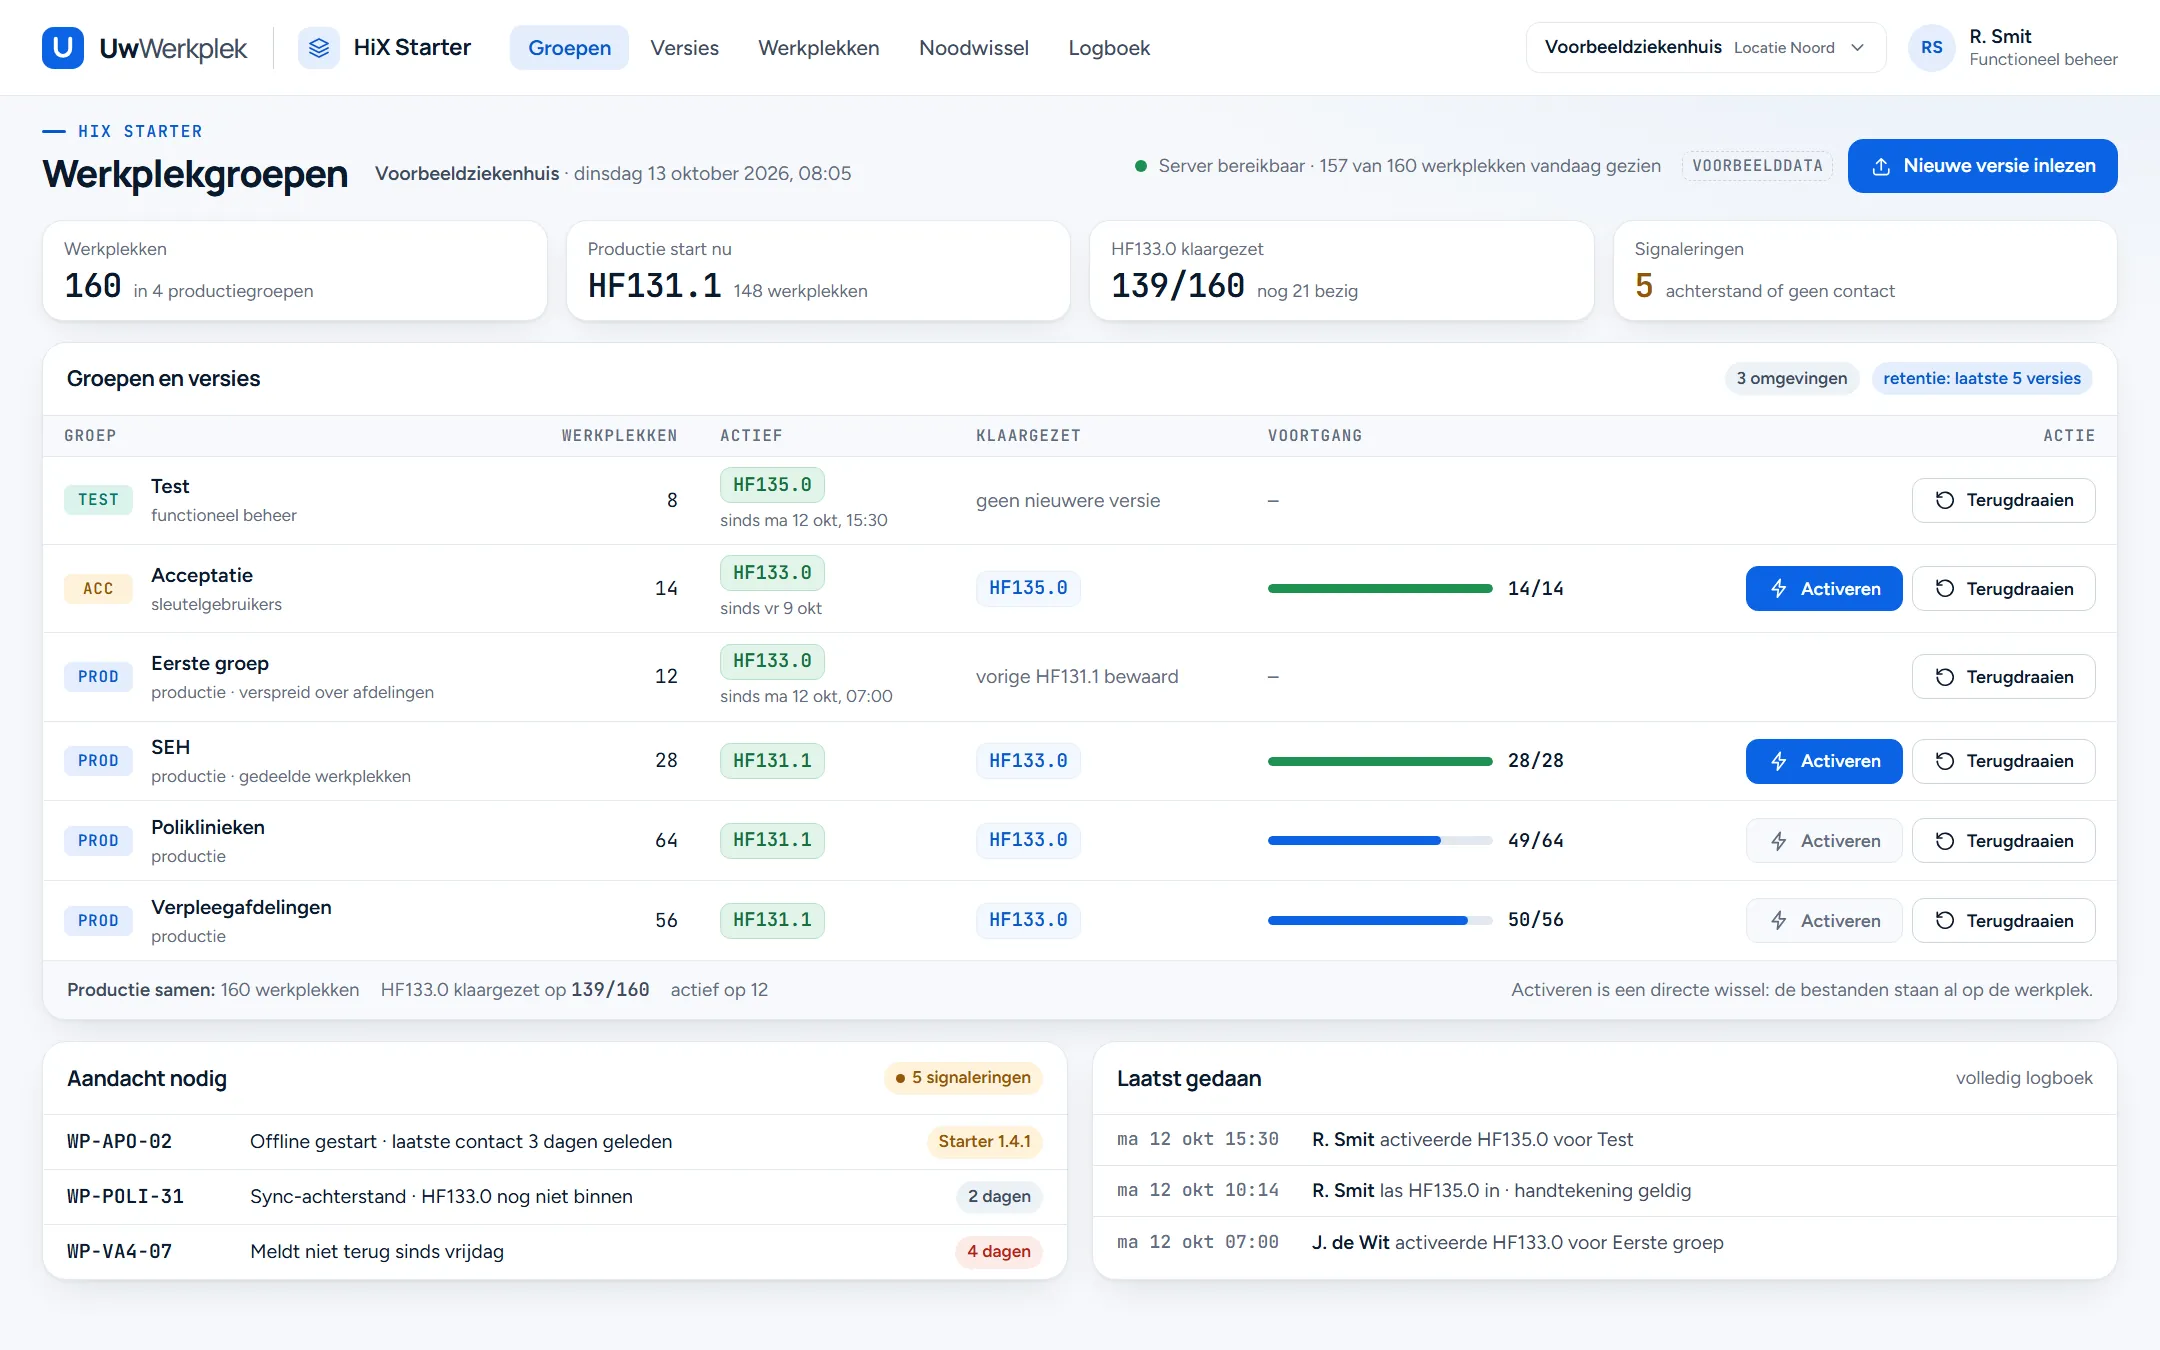This screenshot has width=2160, height=1350.
Task: Click the upload icon on Nieuwe versie inlezen
Action: point(1880,166)
